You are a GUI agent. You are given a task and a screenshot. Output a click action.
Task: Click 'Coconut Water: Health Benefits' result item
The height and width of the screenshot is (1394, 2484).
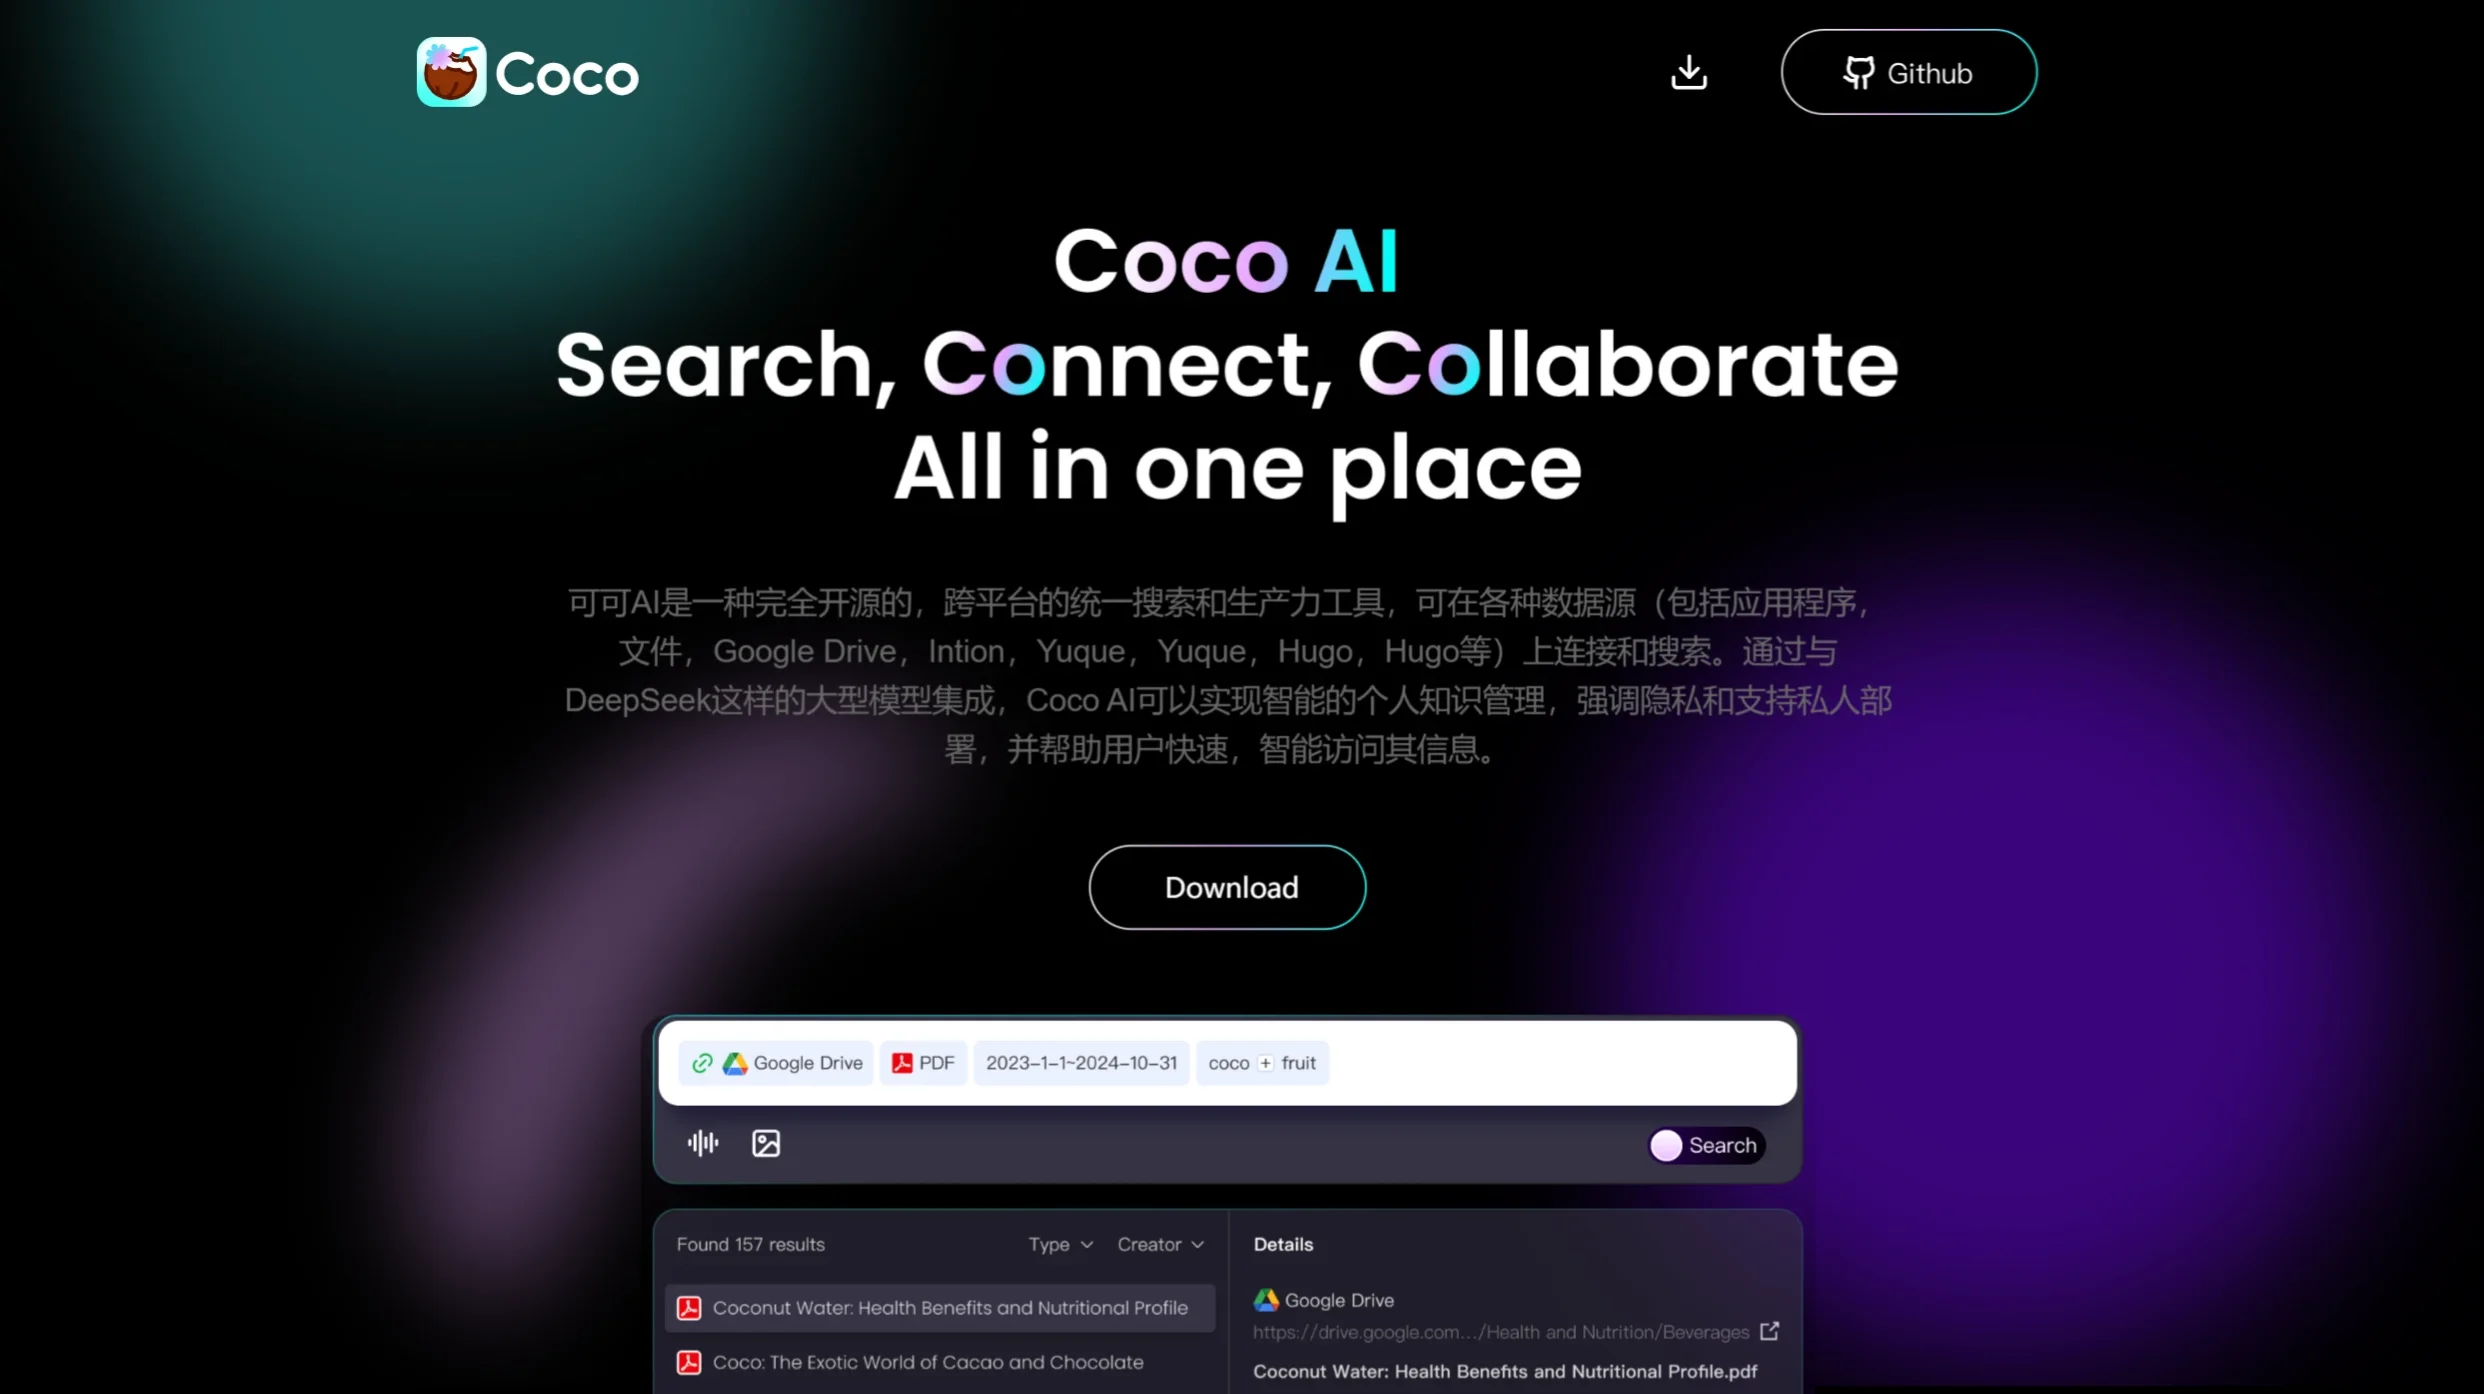(938, 1309)
